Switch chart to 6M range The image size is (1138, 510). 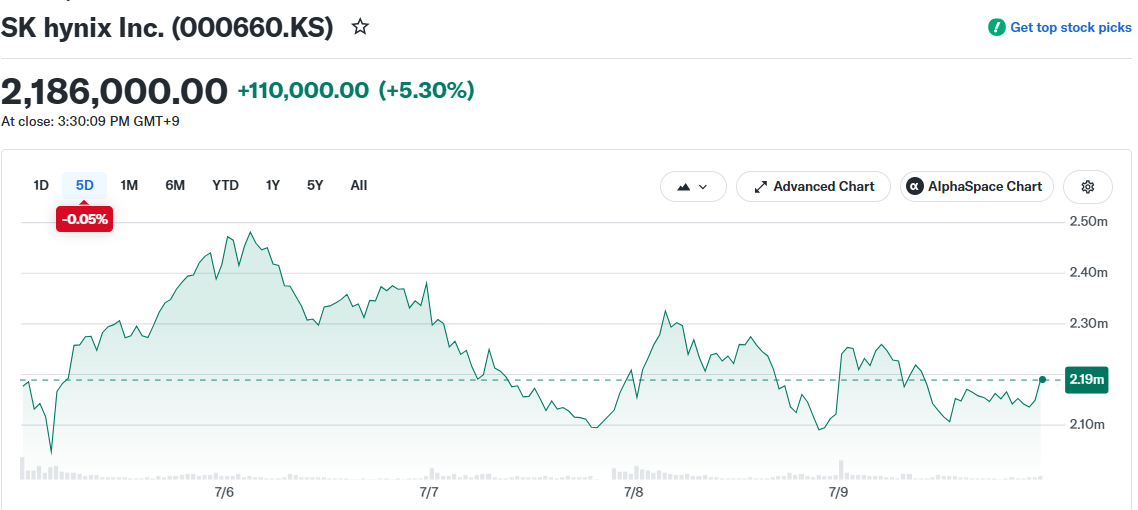tap(175, 185)
